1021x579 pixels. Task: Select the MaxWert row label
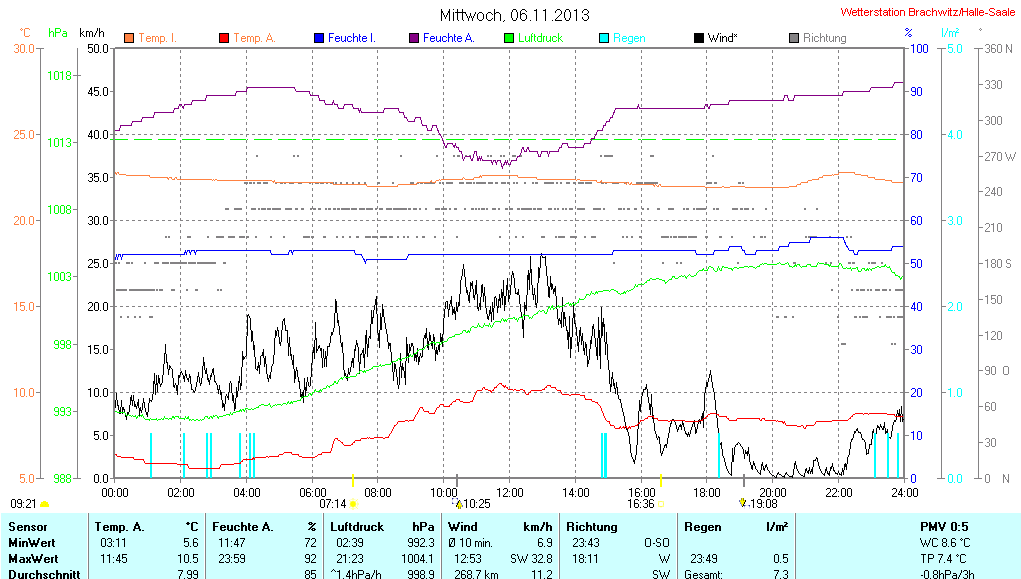pyautogui.click(x=33, y=557)
